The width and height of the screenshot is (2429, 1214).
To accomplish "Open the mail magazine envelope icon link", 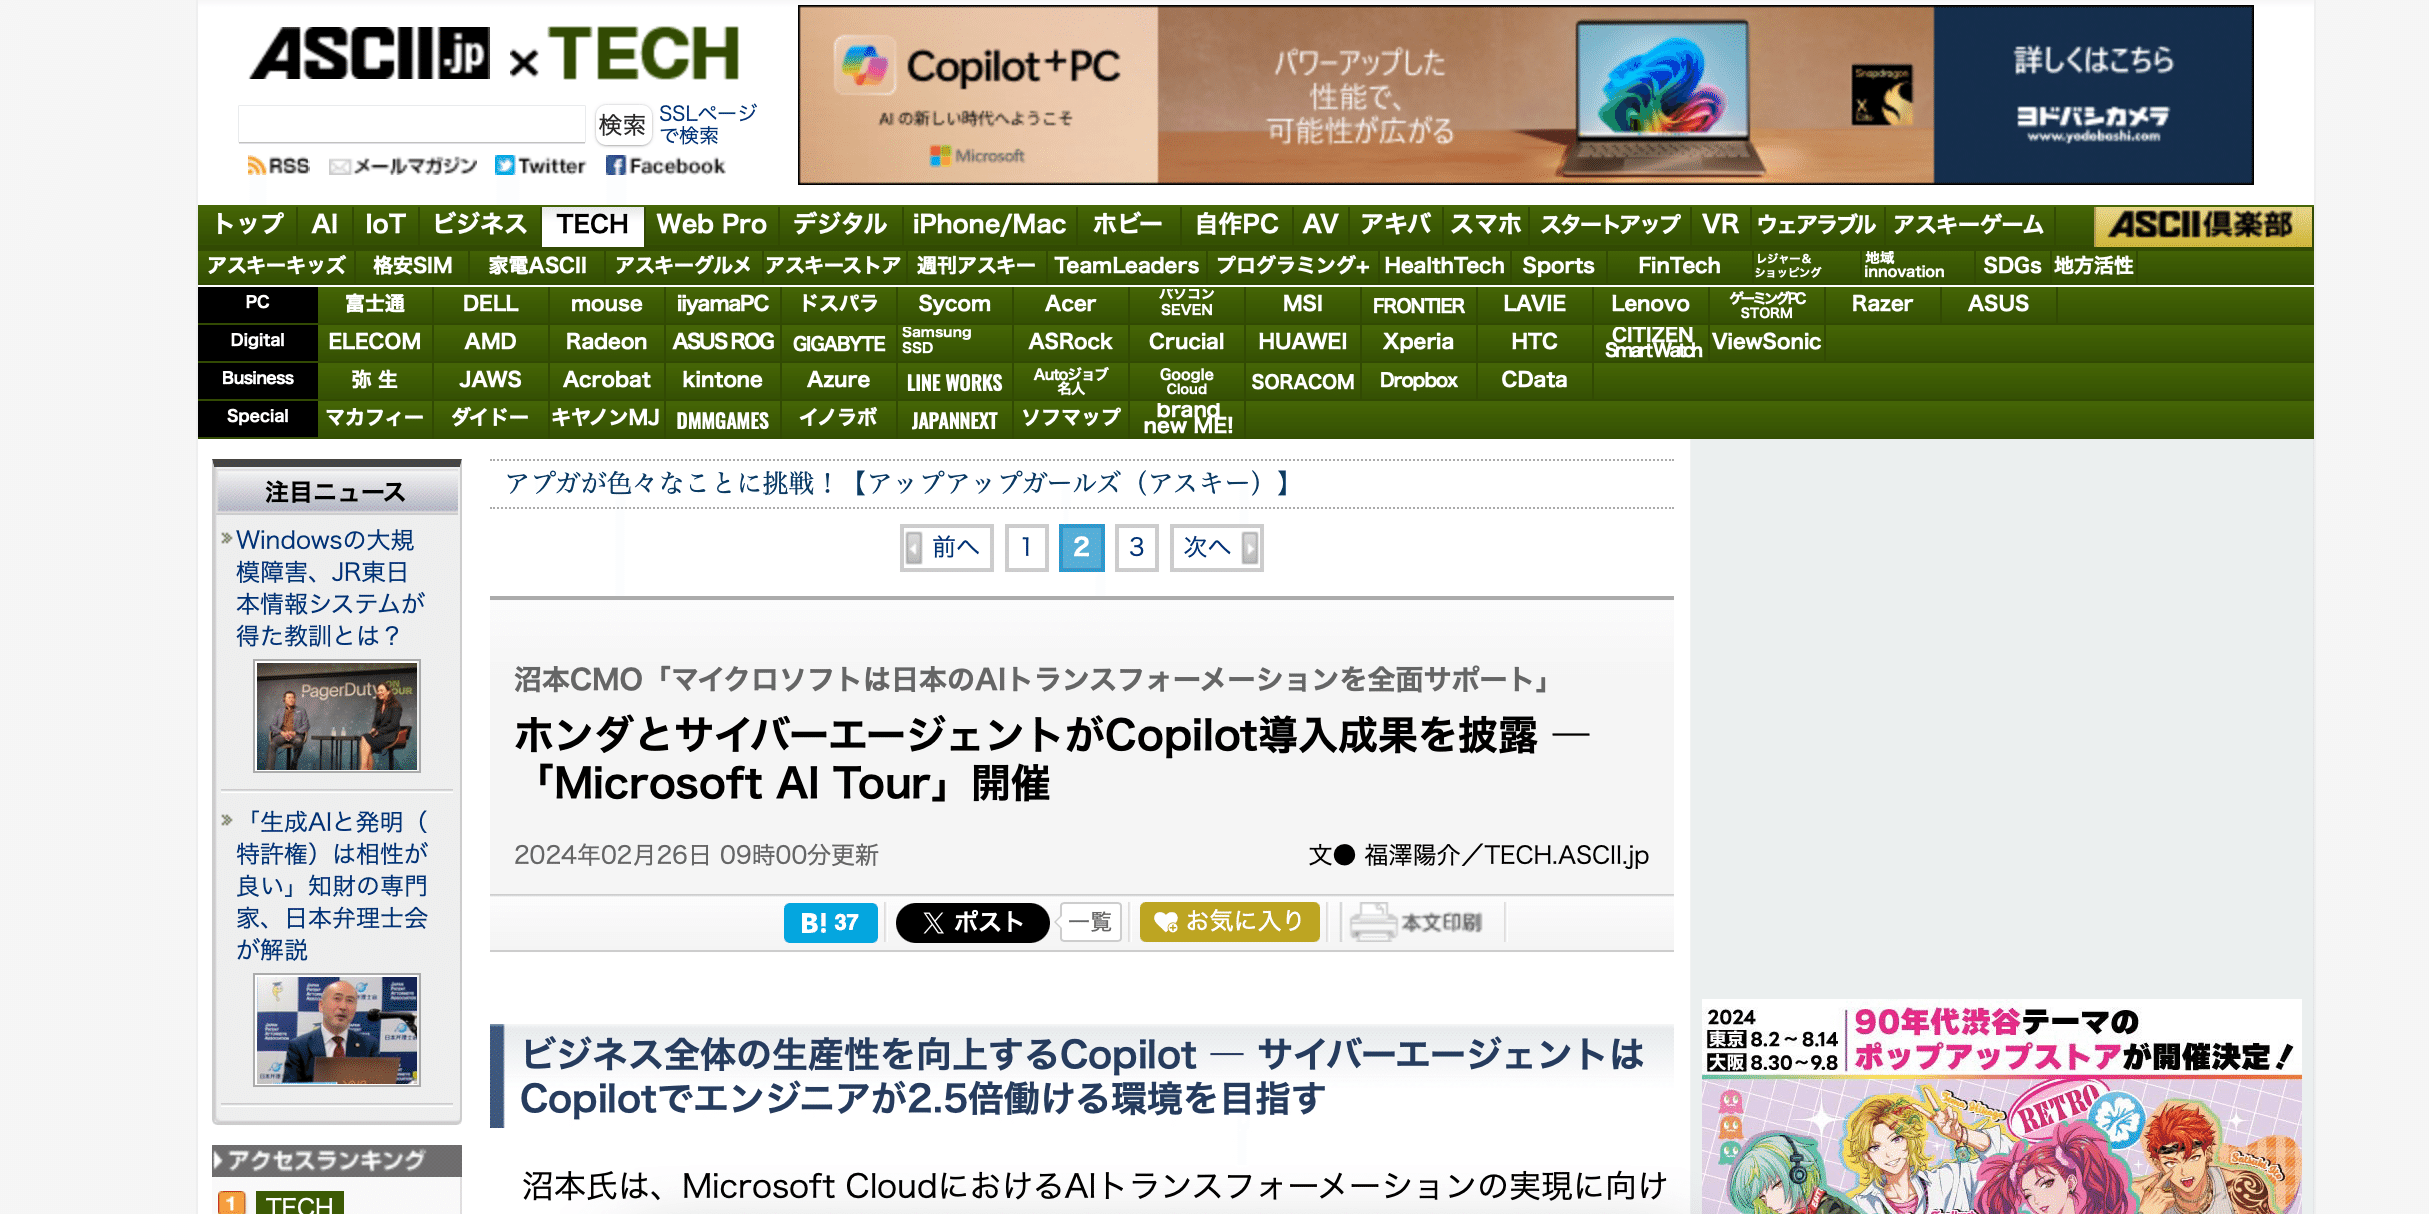I will click(x=339, y=166).
